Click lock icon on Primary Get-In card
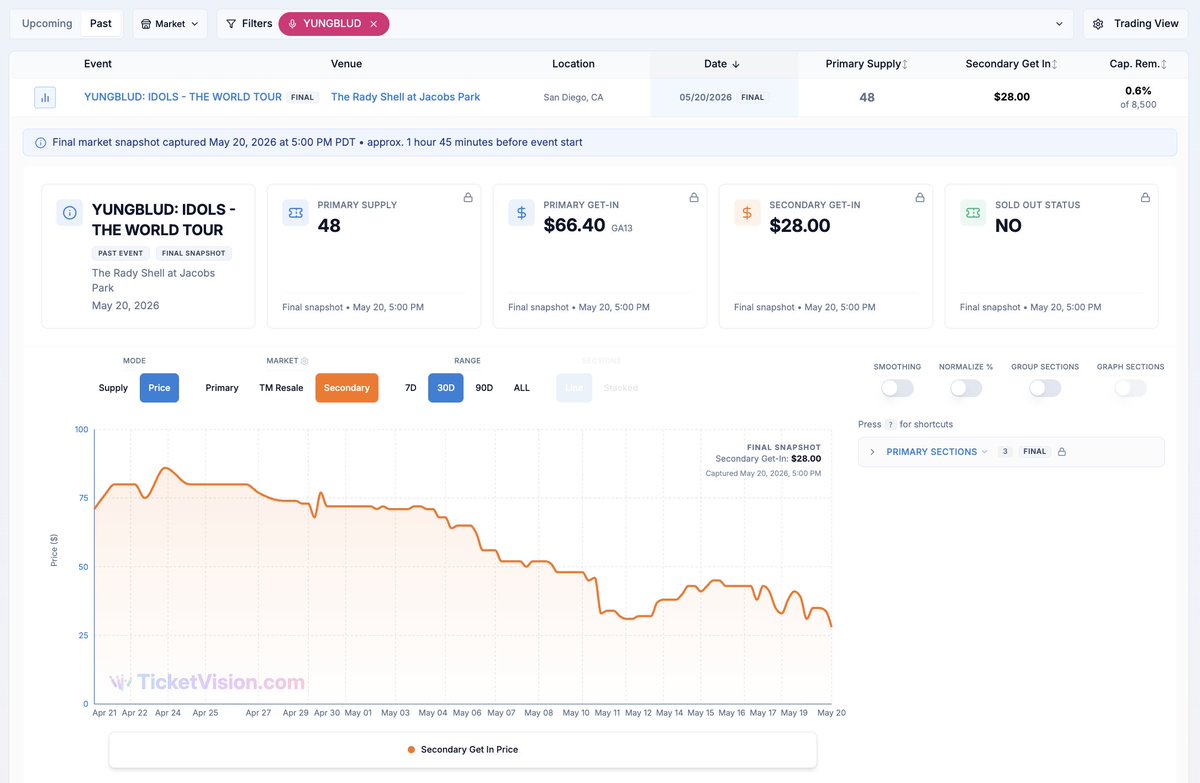This screenshot has height=783, width=1200. pyautogui.click(x=694, y=198)
